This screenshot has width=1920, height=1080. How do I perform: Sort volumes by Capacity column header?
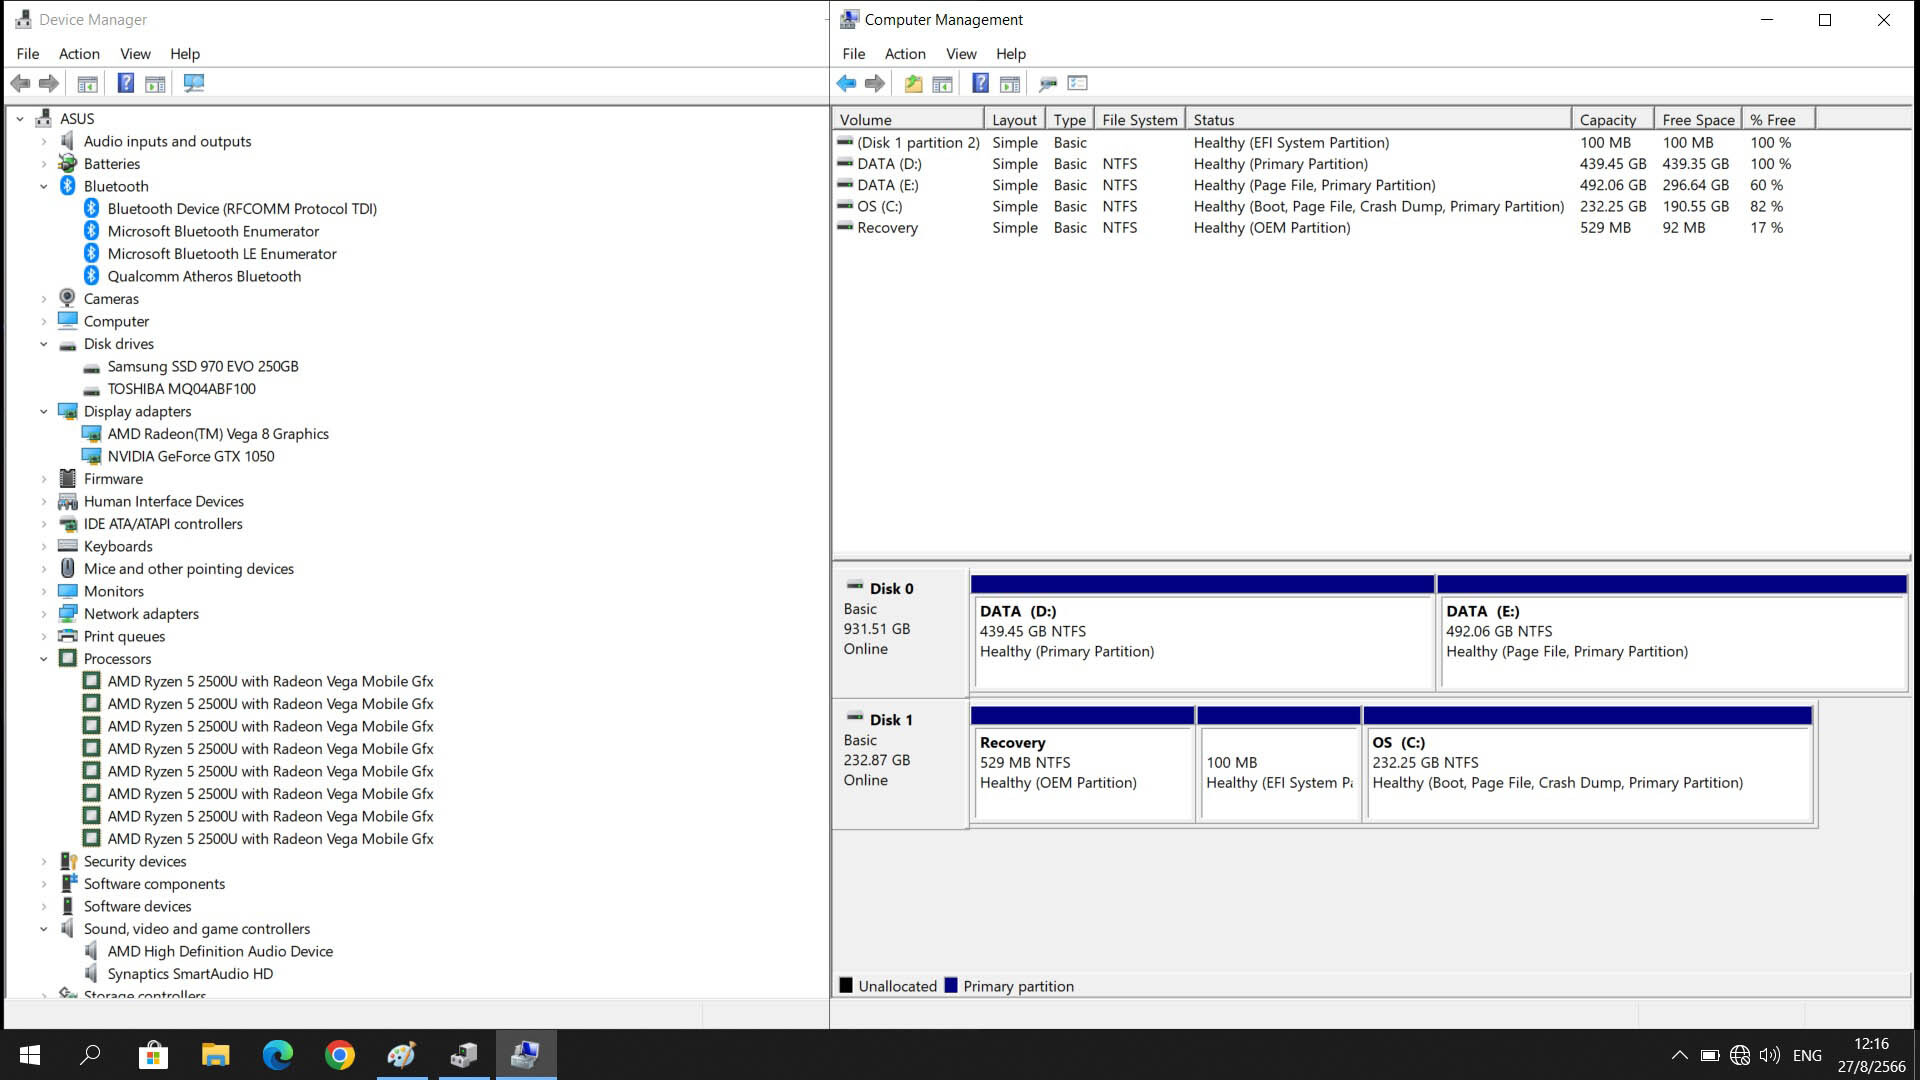[x=1612, y=120]
